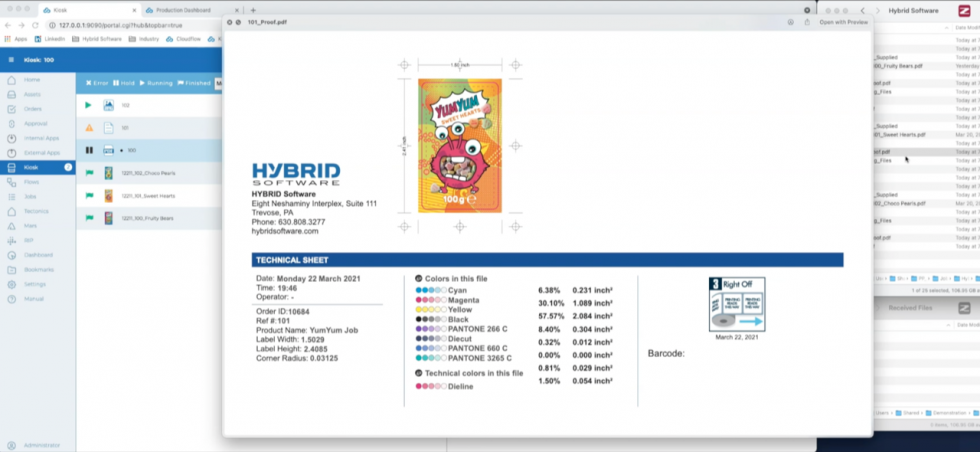Open the Manual help icon
Screen dimensions: 980x452
[x=11, y=299]
